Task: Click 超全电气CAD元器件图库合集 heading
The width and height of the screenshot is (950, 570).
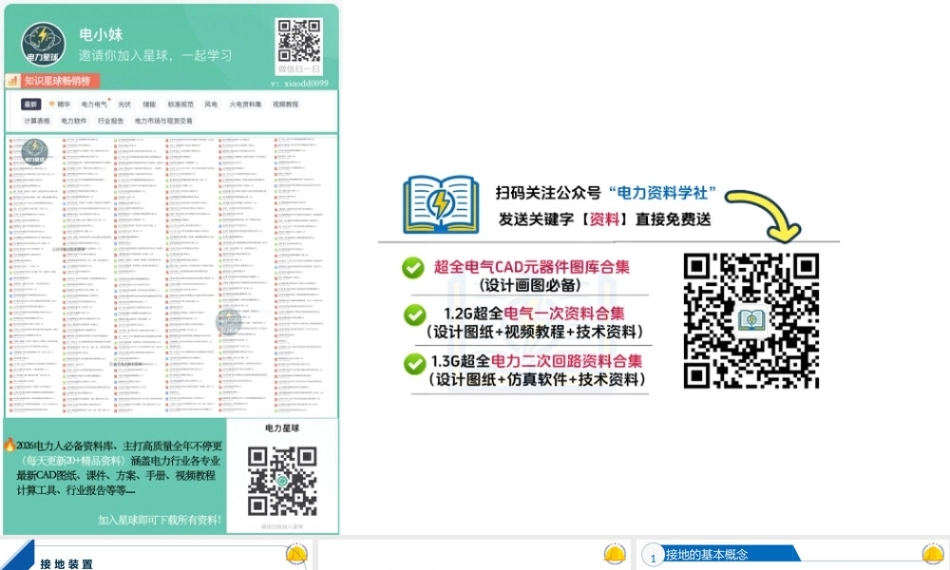Action: (532, 267)
